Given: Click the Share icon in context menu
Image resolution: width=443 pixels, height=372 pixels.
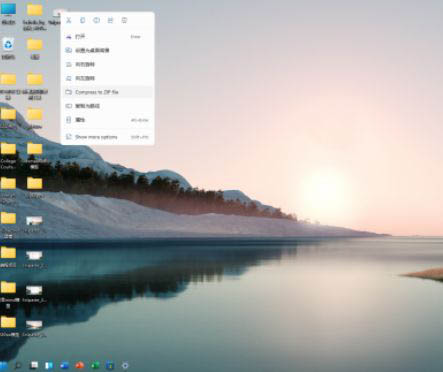Looking at the screenshot, I should (x=110, y=20).
